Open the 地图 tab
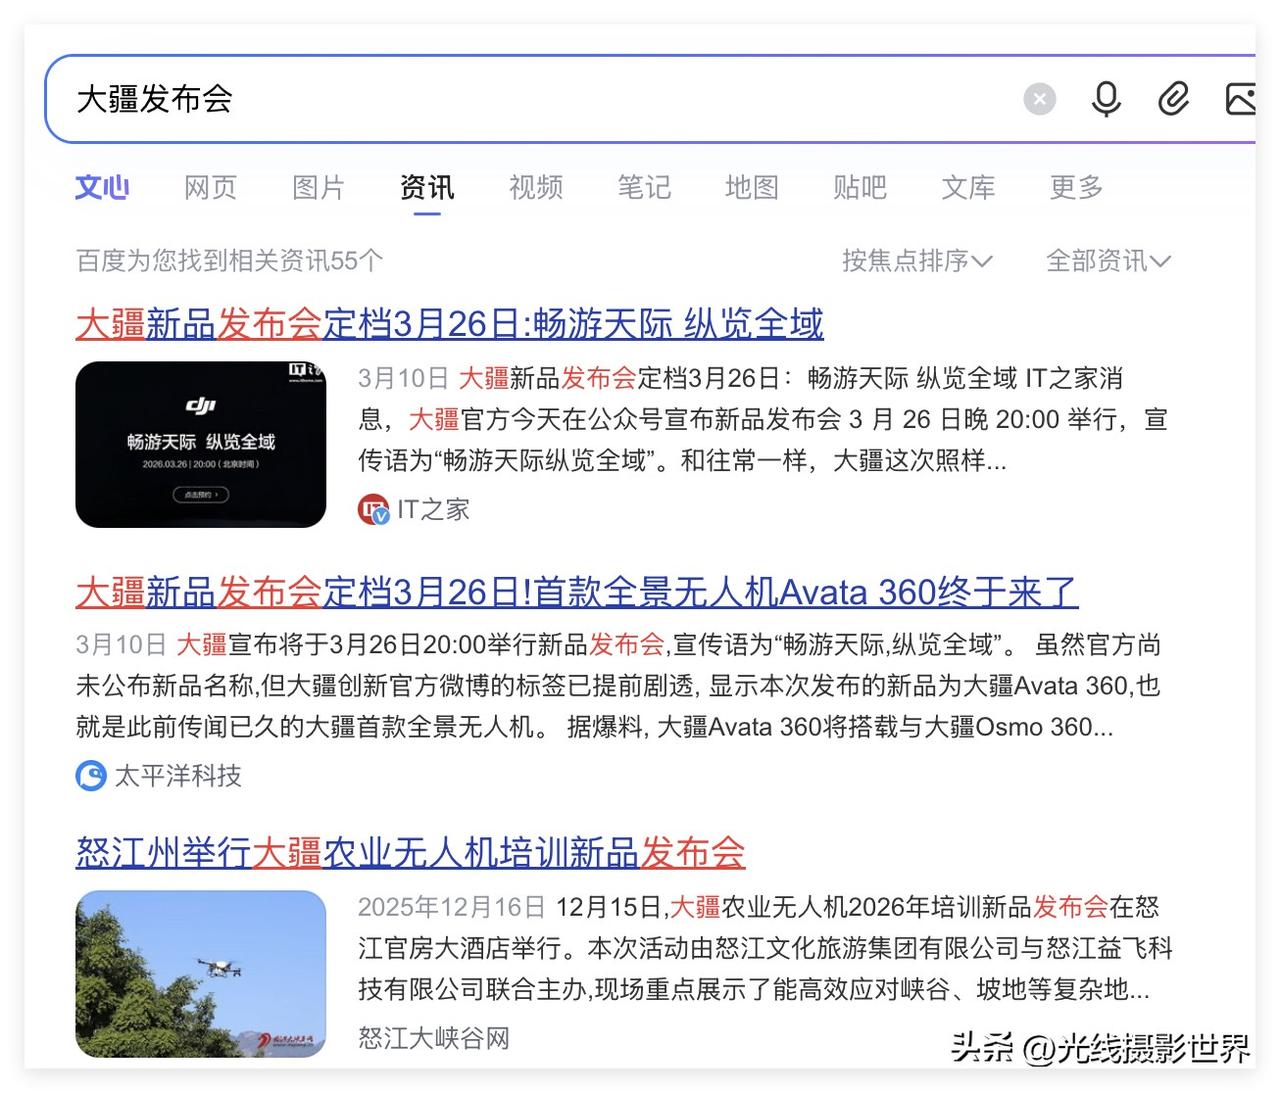The width and height of the screenshot is (1280, 1093). (x=752, y=187)
